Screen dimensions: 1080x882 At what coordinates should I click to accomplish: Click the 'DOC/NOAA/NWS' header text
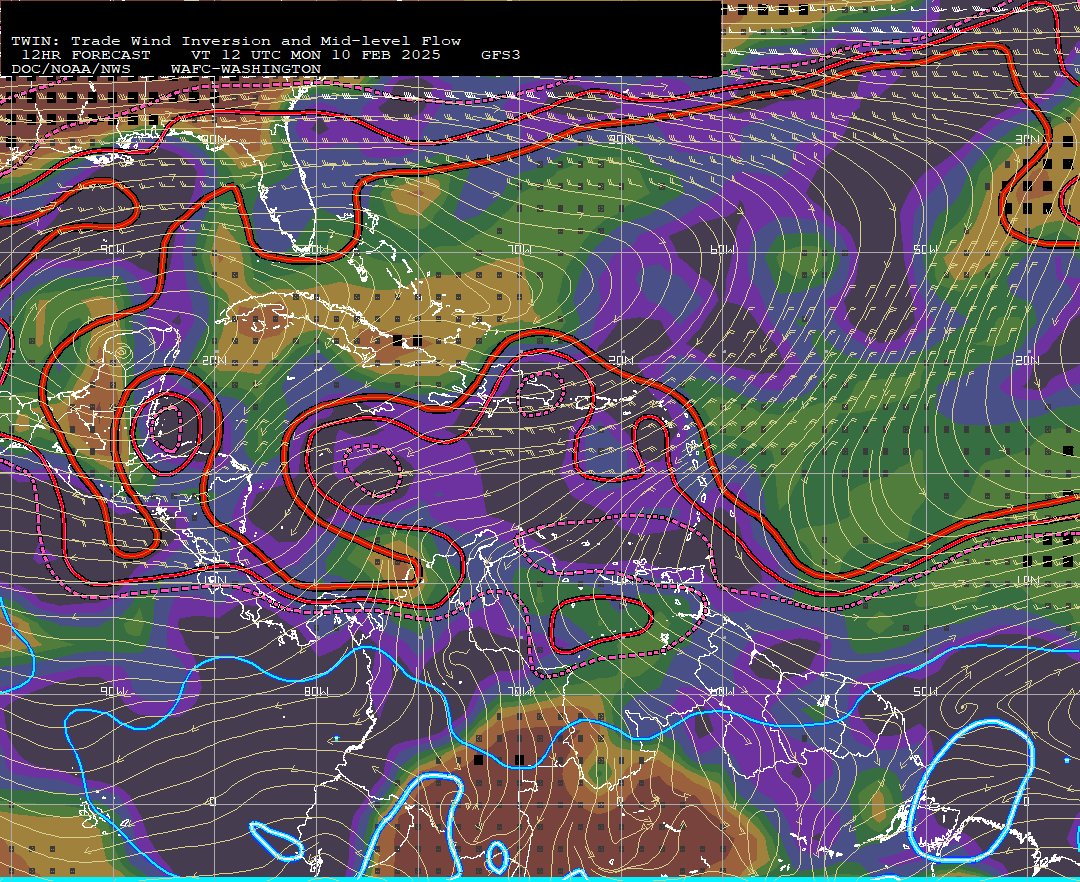click(71, 69)
